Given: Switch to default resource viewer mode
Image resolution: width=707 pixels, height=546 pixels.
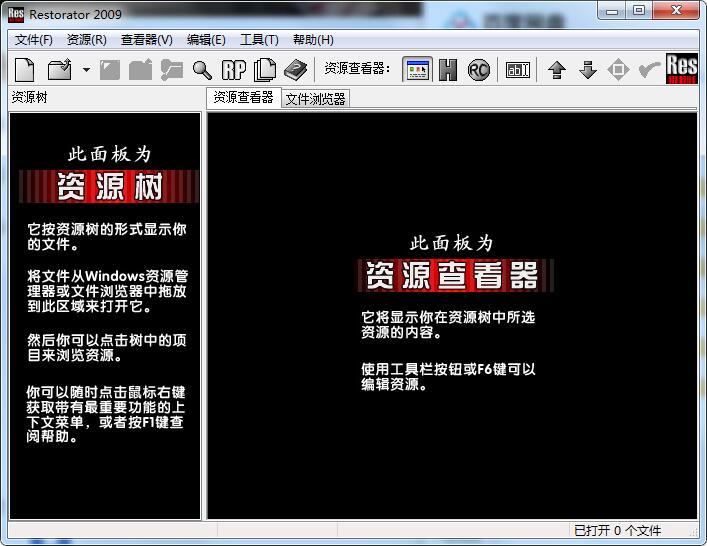Looking at the screenshot, I should pyautogui.click(x=418, y=69).
